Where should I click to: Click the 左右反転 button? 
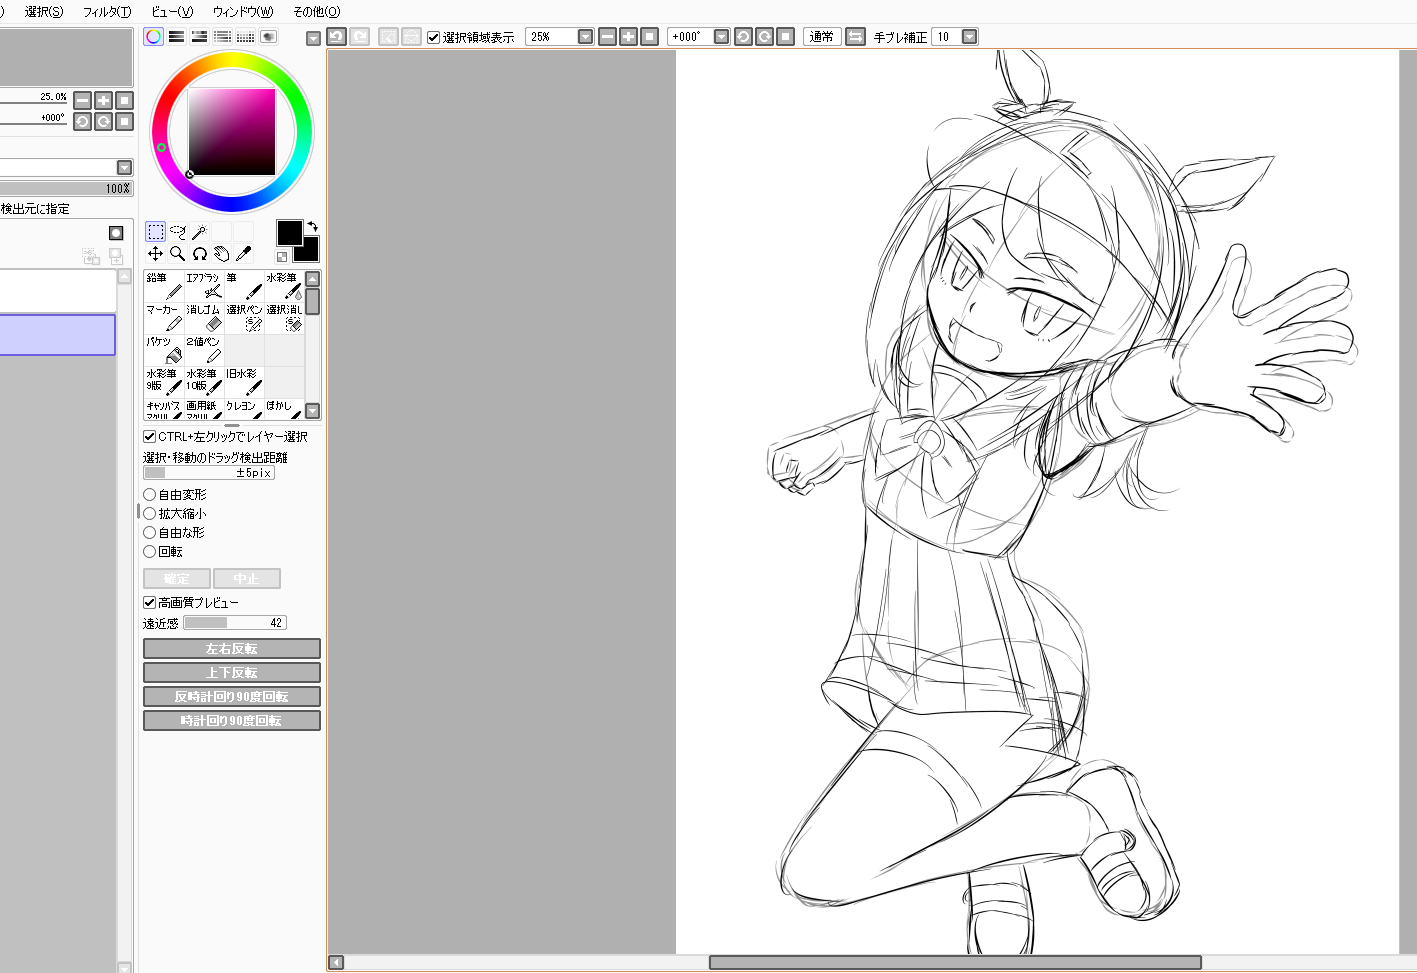tap(231, 649)
